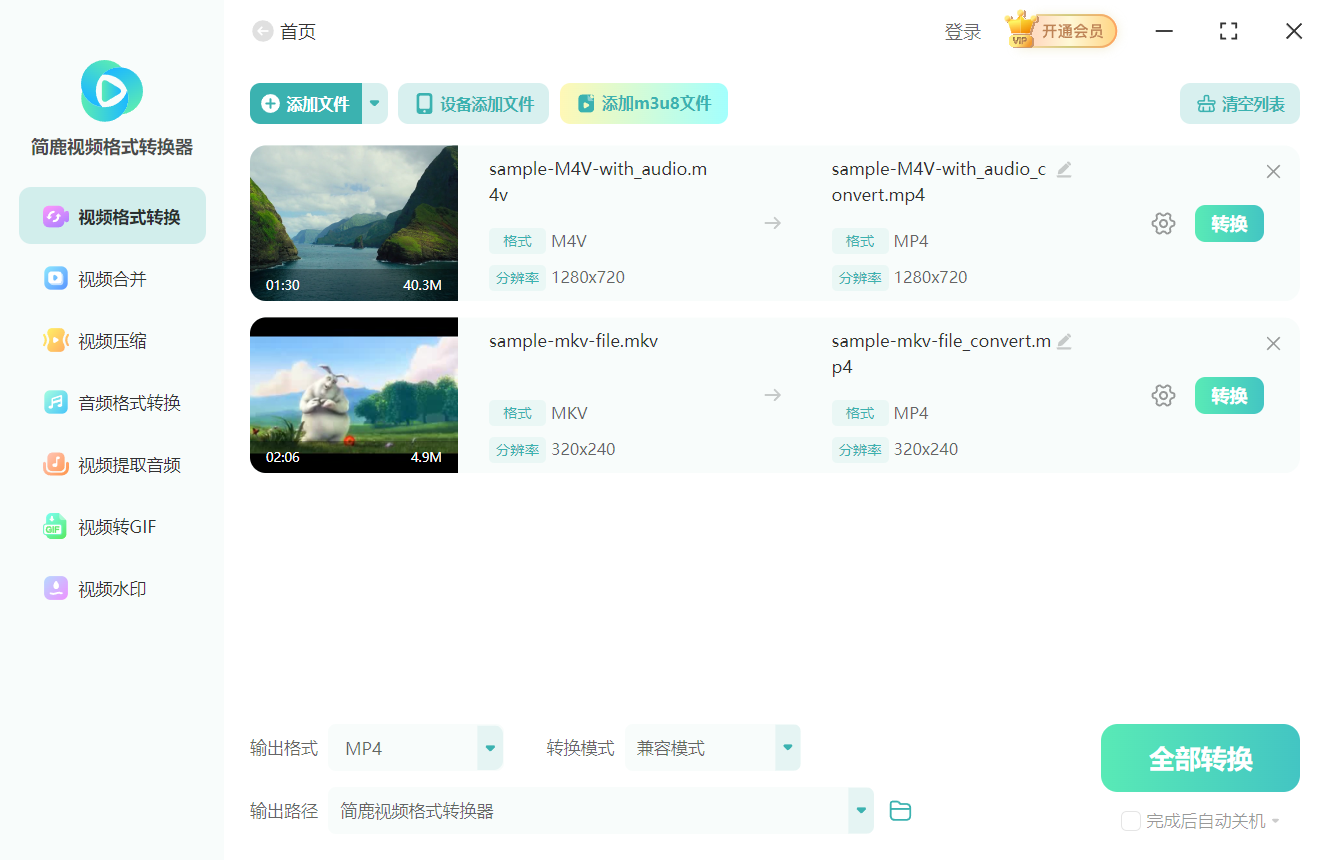
Task: Go back via the 首页 arrow icon
Action: pos(262,32)
